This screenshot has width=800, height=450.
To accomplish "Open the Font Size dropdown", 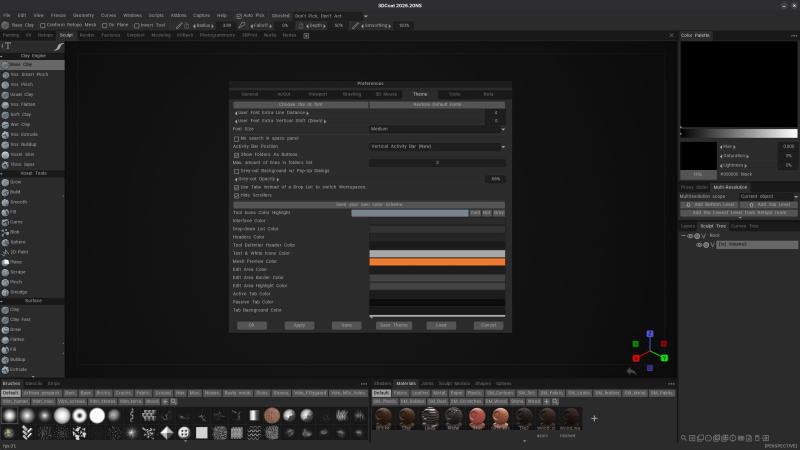I will pos(437,129).
